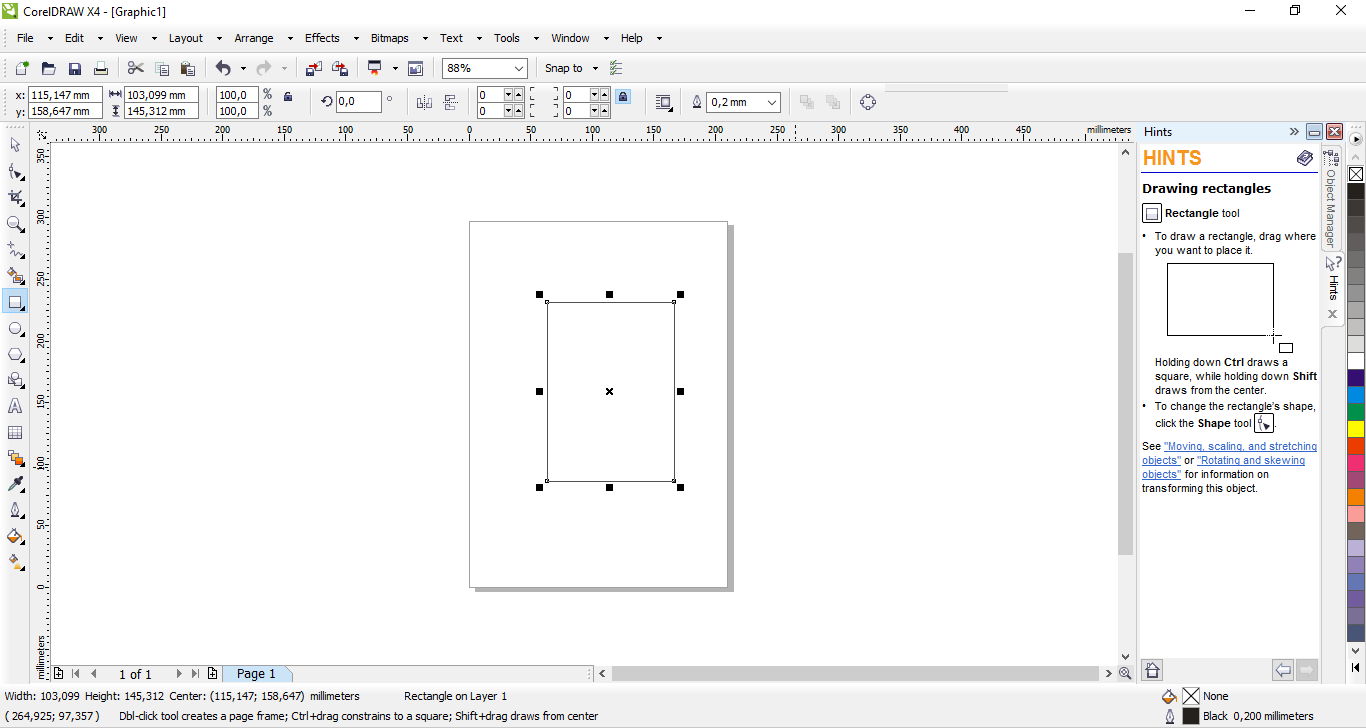Pick the yellow color swatch
Image resolution: width=1366 pixels, height=728 pixels.
tap(1356, 428)
